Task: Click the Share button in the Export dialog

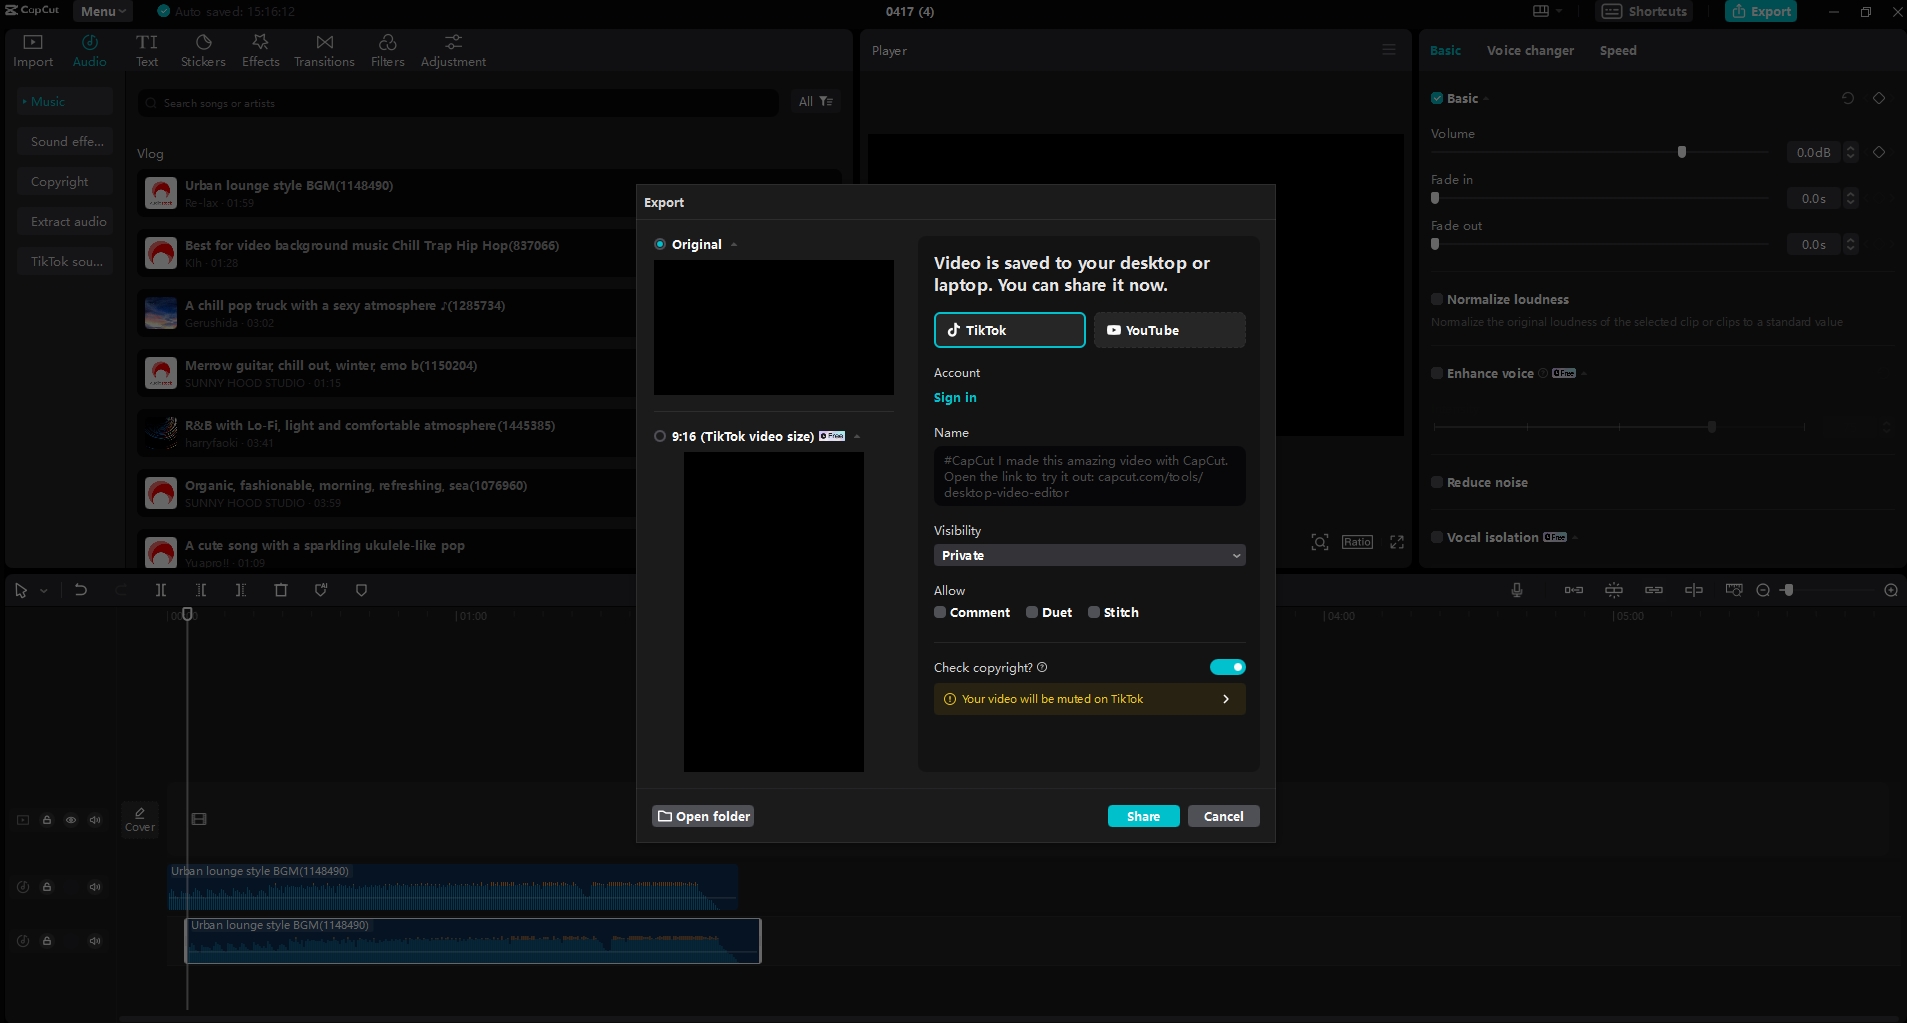Action: 1143,816
